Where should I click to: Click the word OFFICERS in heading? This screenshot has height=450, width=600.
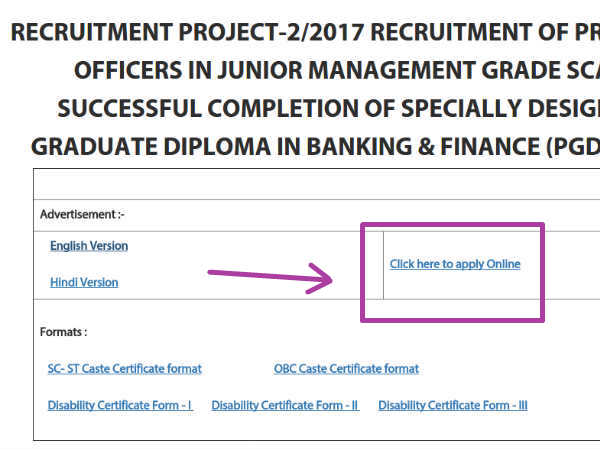click(x=128, y=70)
